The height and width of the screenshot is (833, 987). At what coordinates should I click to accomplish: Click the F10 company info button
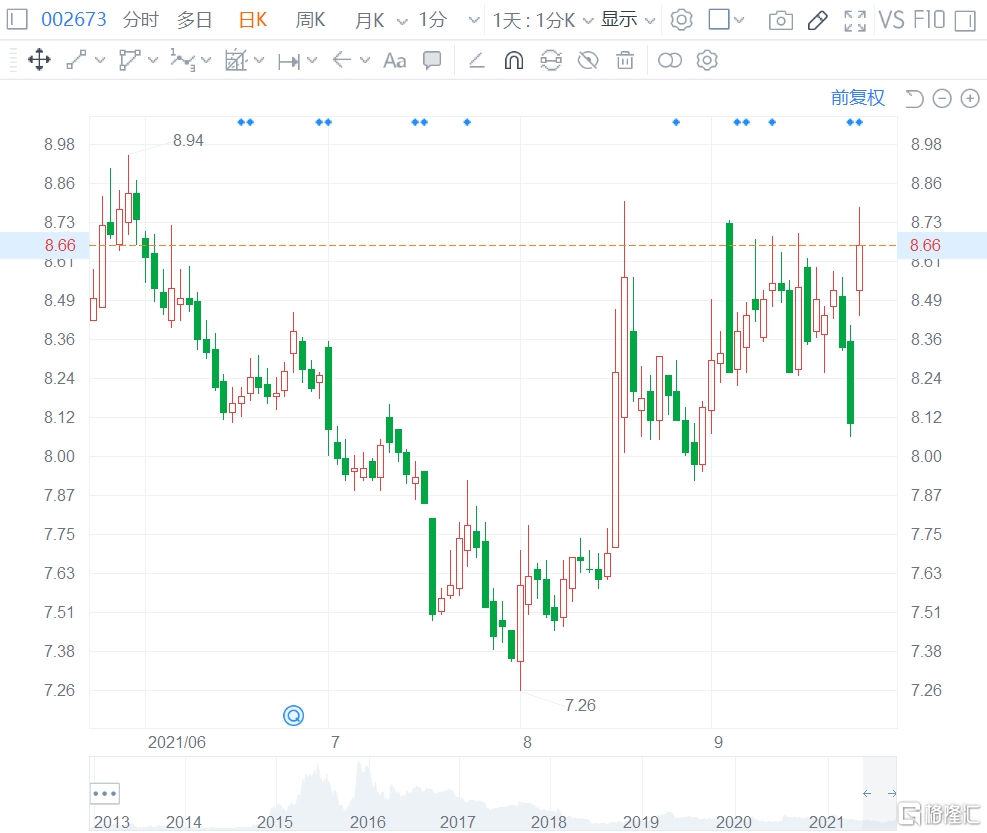928,20
